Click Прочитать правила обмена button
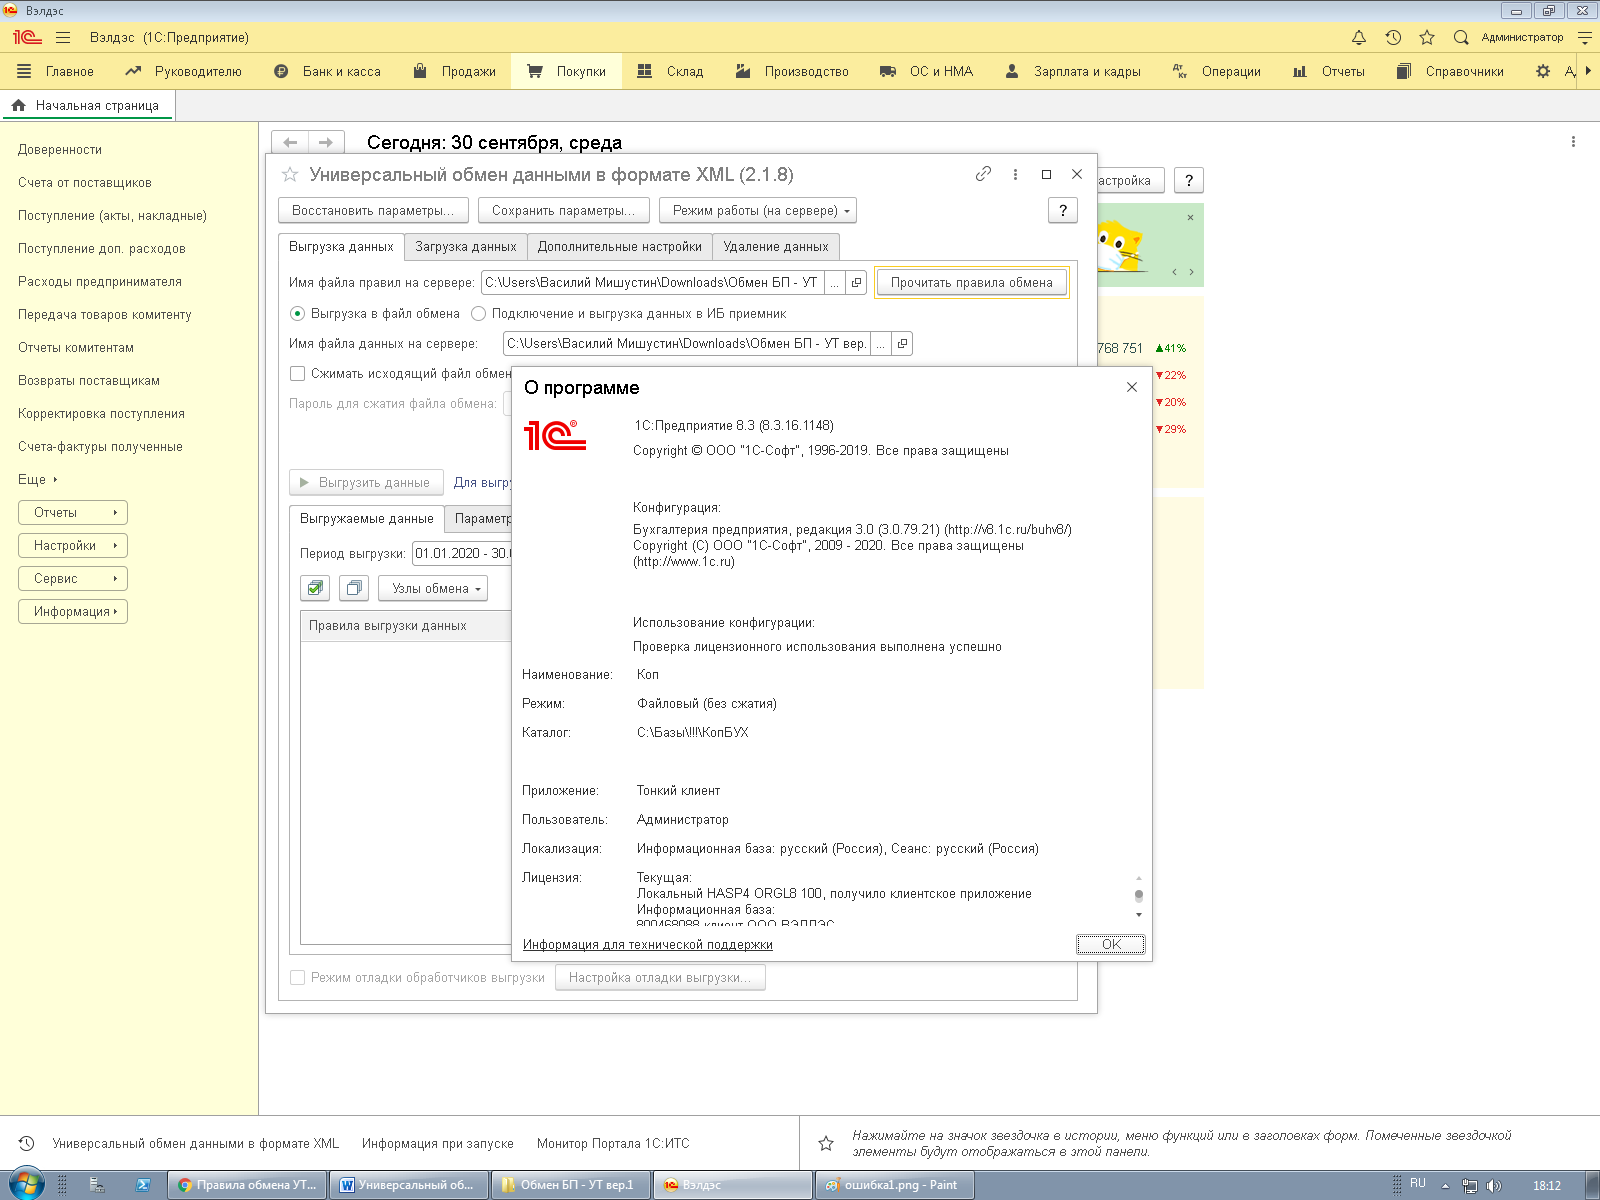Screen dimensions: 1600x1200 click(972, 283)
